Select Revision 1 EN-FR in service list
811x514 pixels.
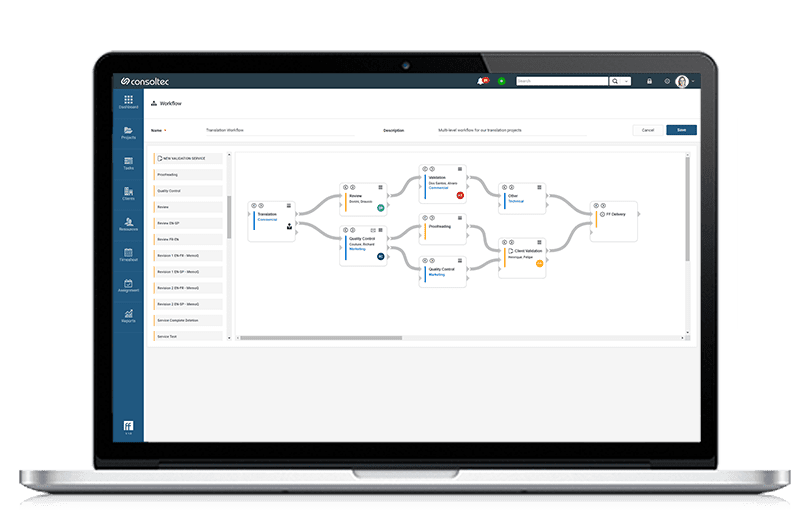[x=188, y=255]
